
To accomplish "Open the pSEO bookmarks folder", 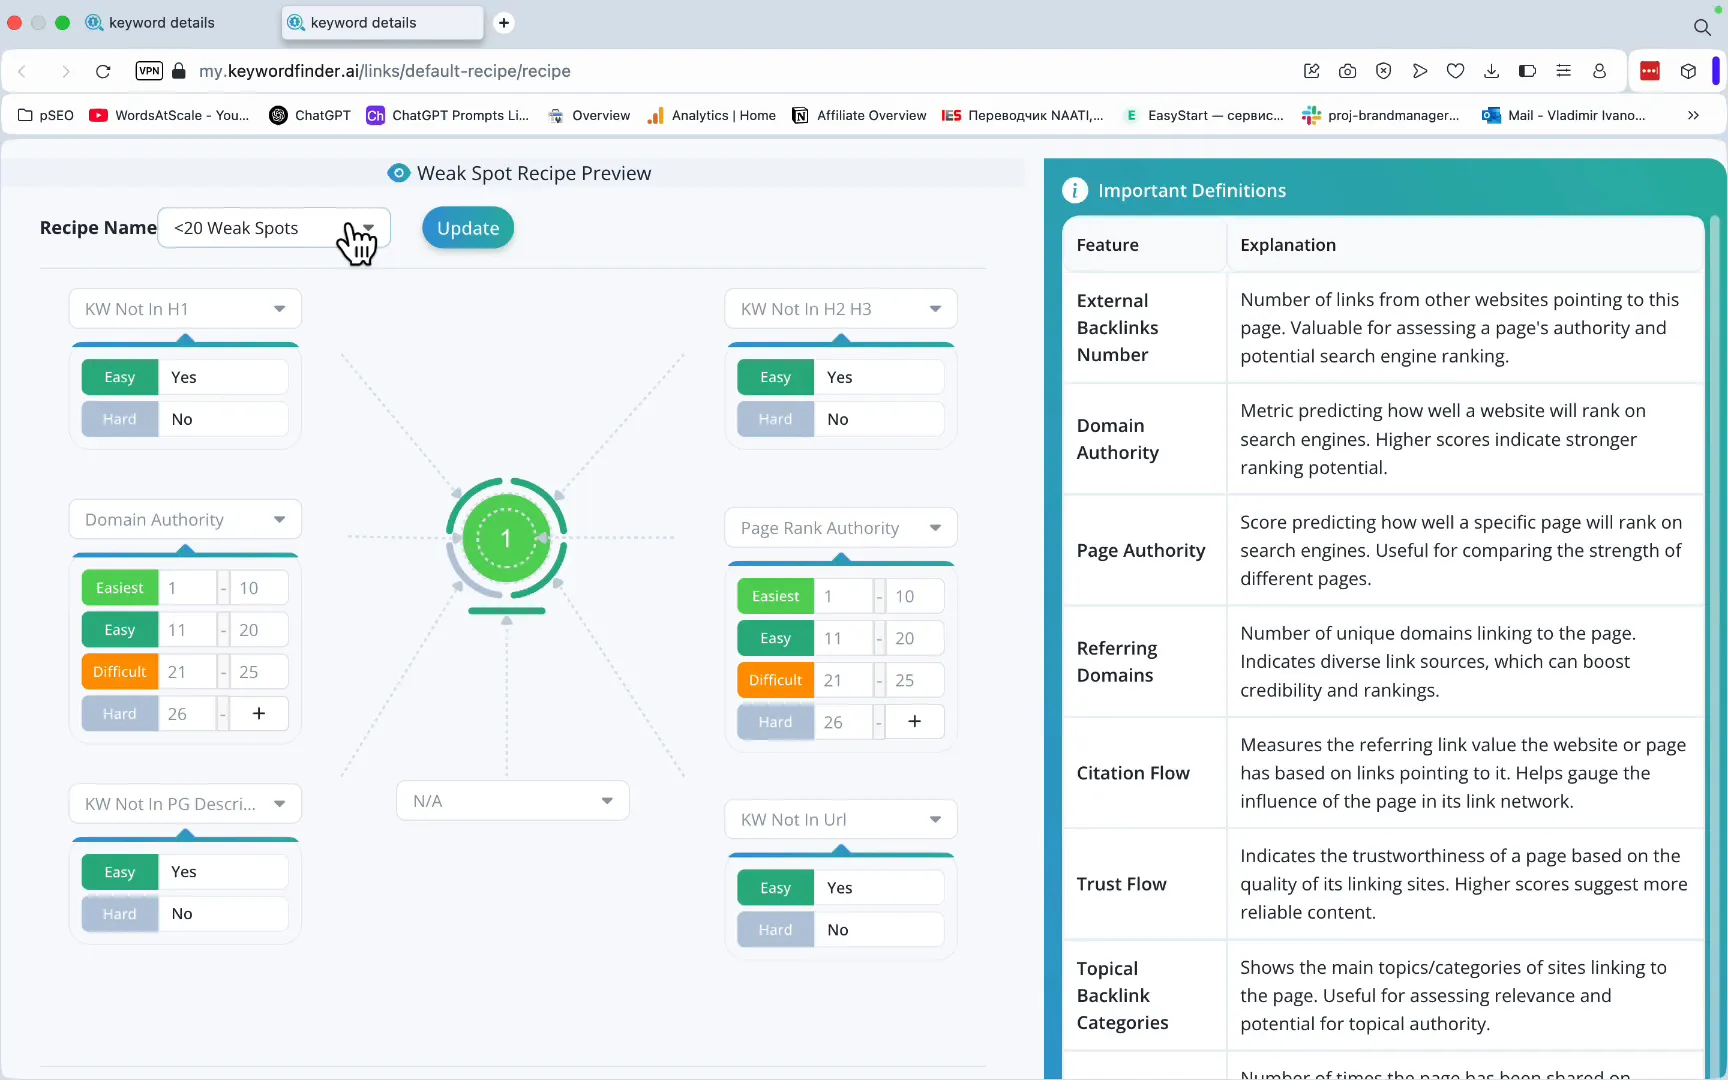I will (x=46, y=115).
